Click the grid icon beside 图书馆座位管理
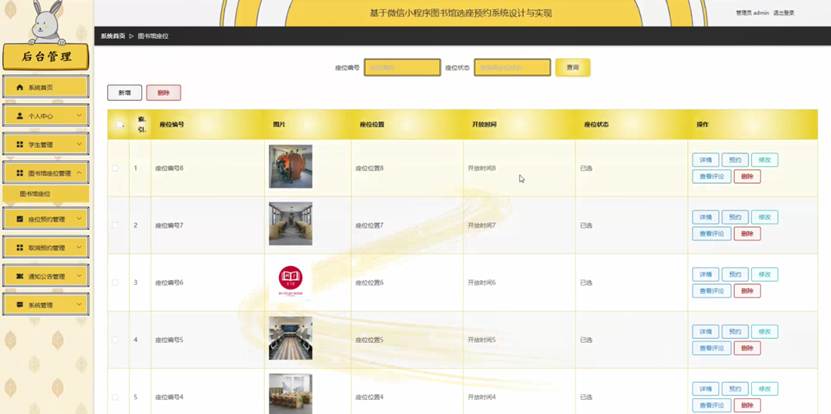 click(x=20, y=173)
